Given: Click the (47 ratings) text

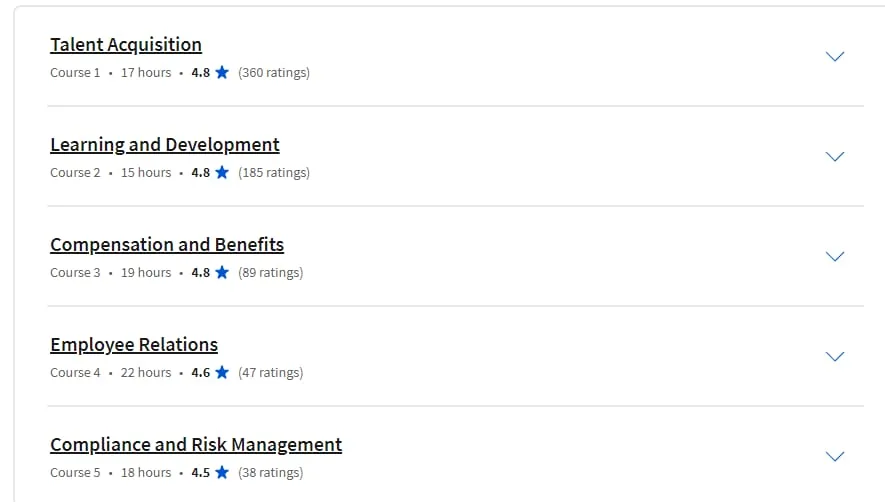Looking at the screenshot, I should tap(270, 373).
